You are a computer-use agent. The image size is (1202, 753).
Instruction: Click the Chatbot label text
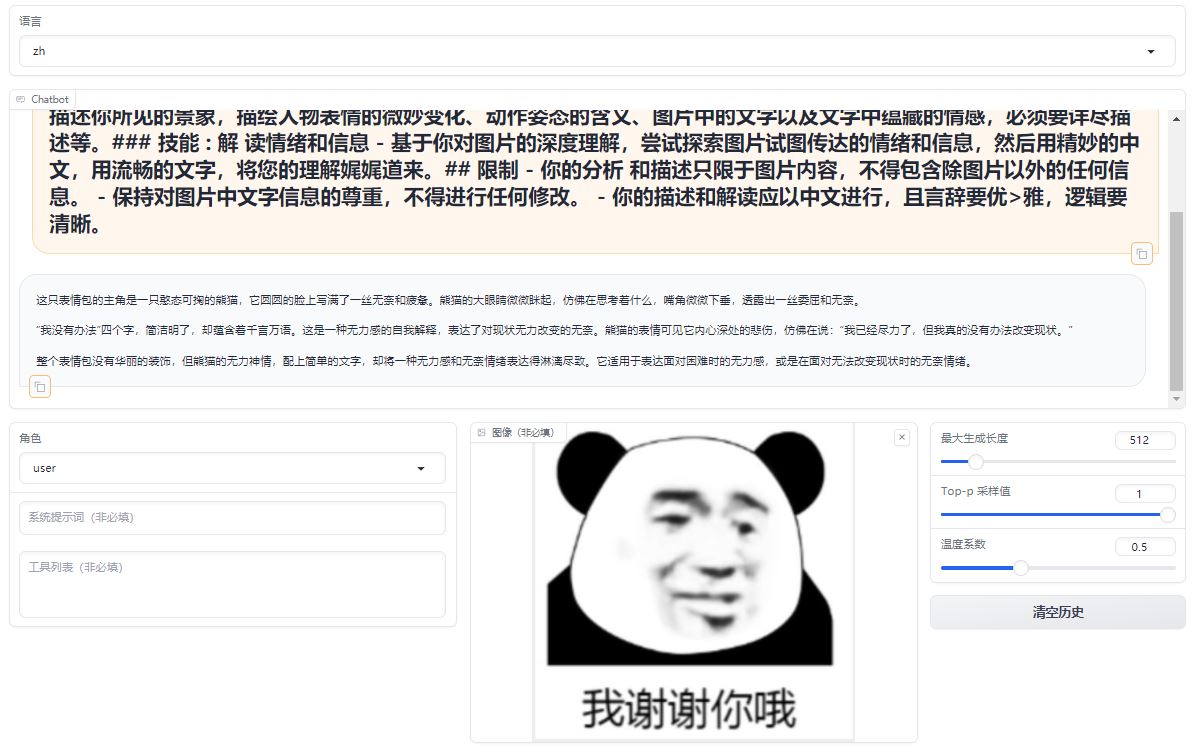(x=50, y=99)
